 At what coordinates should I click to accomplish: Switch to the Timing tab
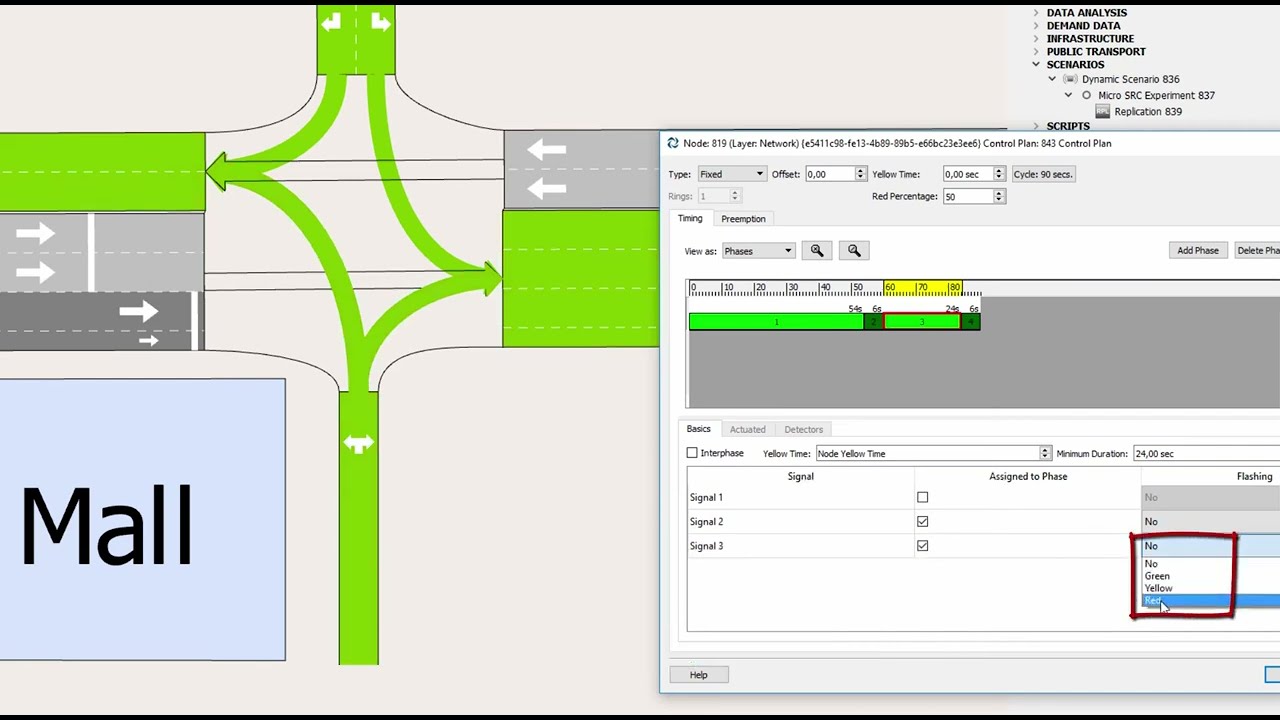690,218
